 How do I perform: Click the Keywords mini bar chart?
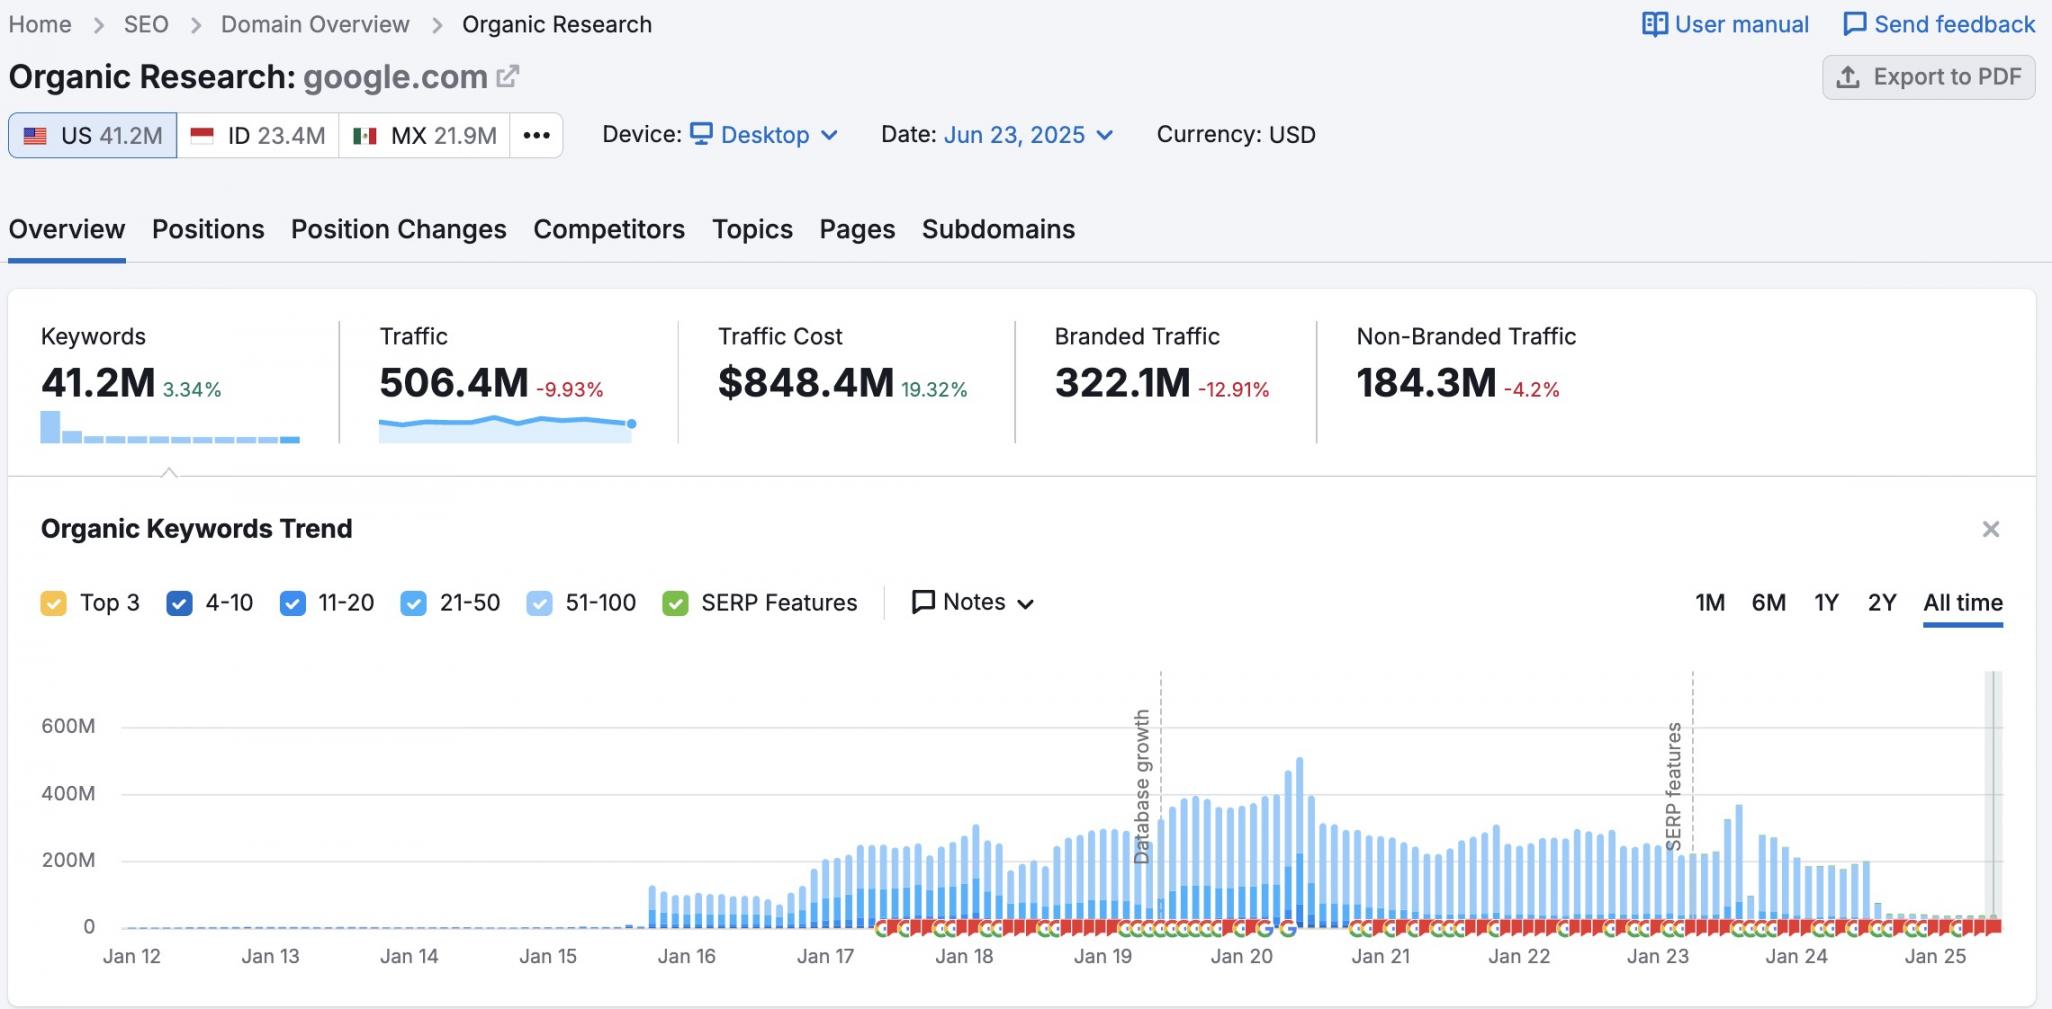[x=170, y=427]
